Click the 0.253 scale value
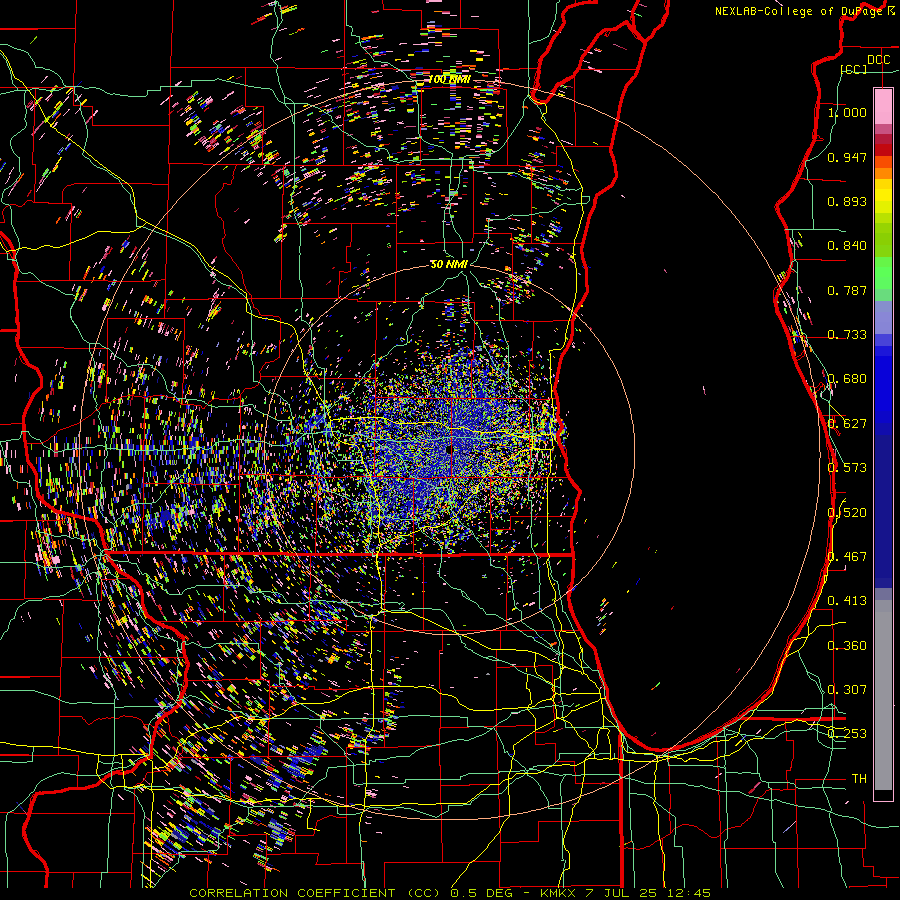Screen dimensions: 900x900 tap(847, 734)
